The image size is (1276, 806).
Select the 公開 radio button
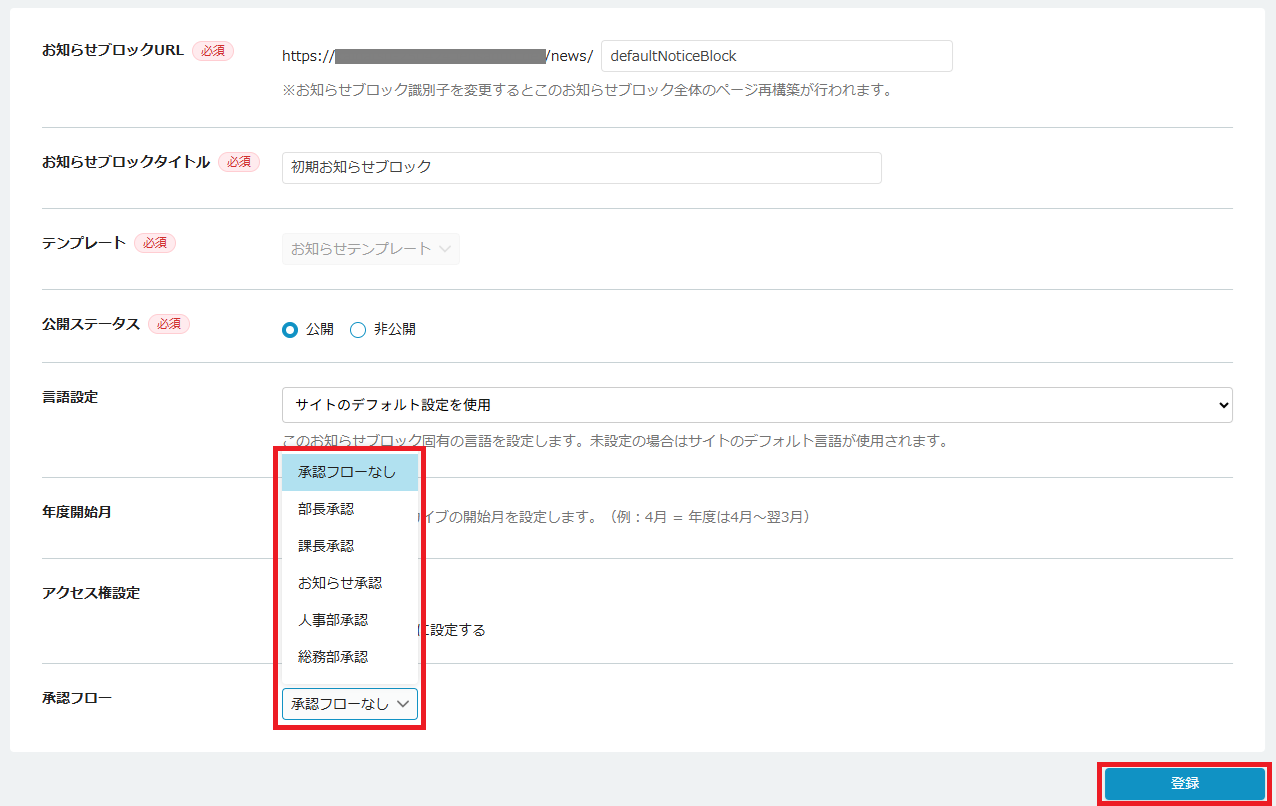(290, 330)
